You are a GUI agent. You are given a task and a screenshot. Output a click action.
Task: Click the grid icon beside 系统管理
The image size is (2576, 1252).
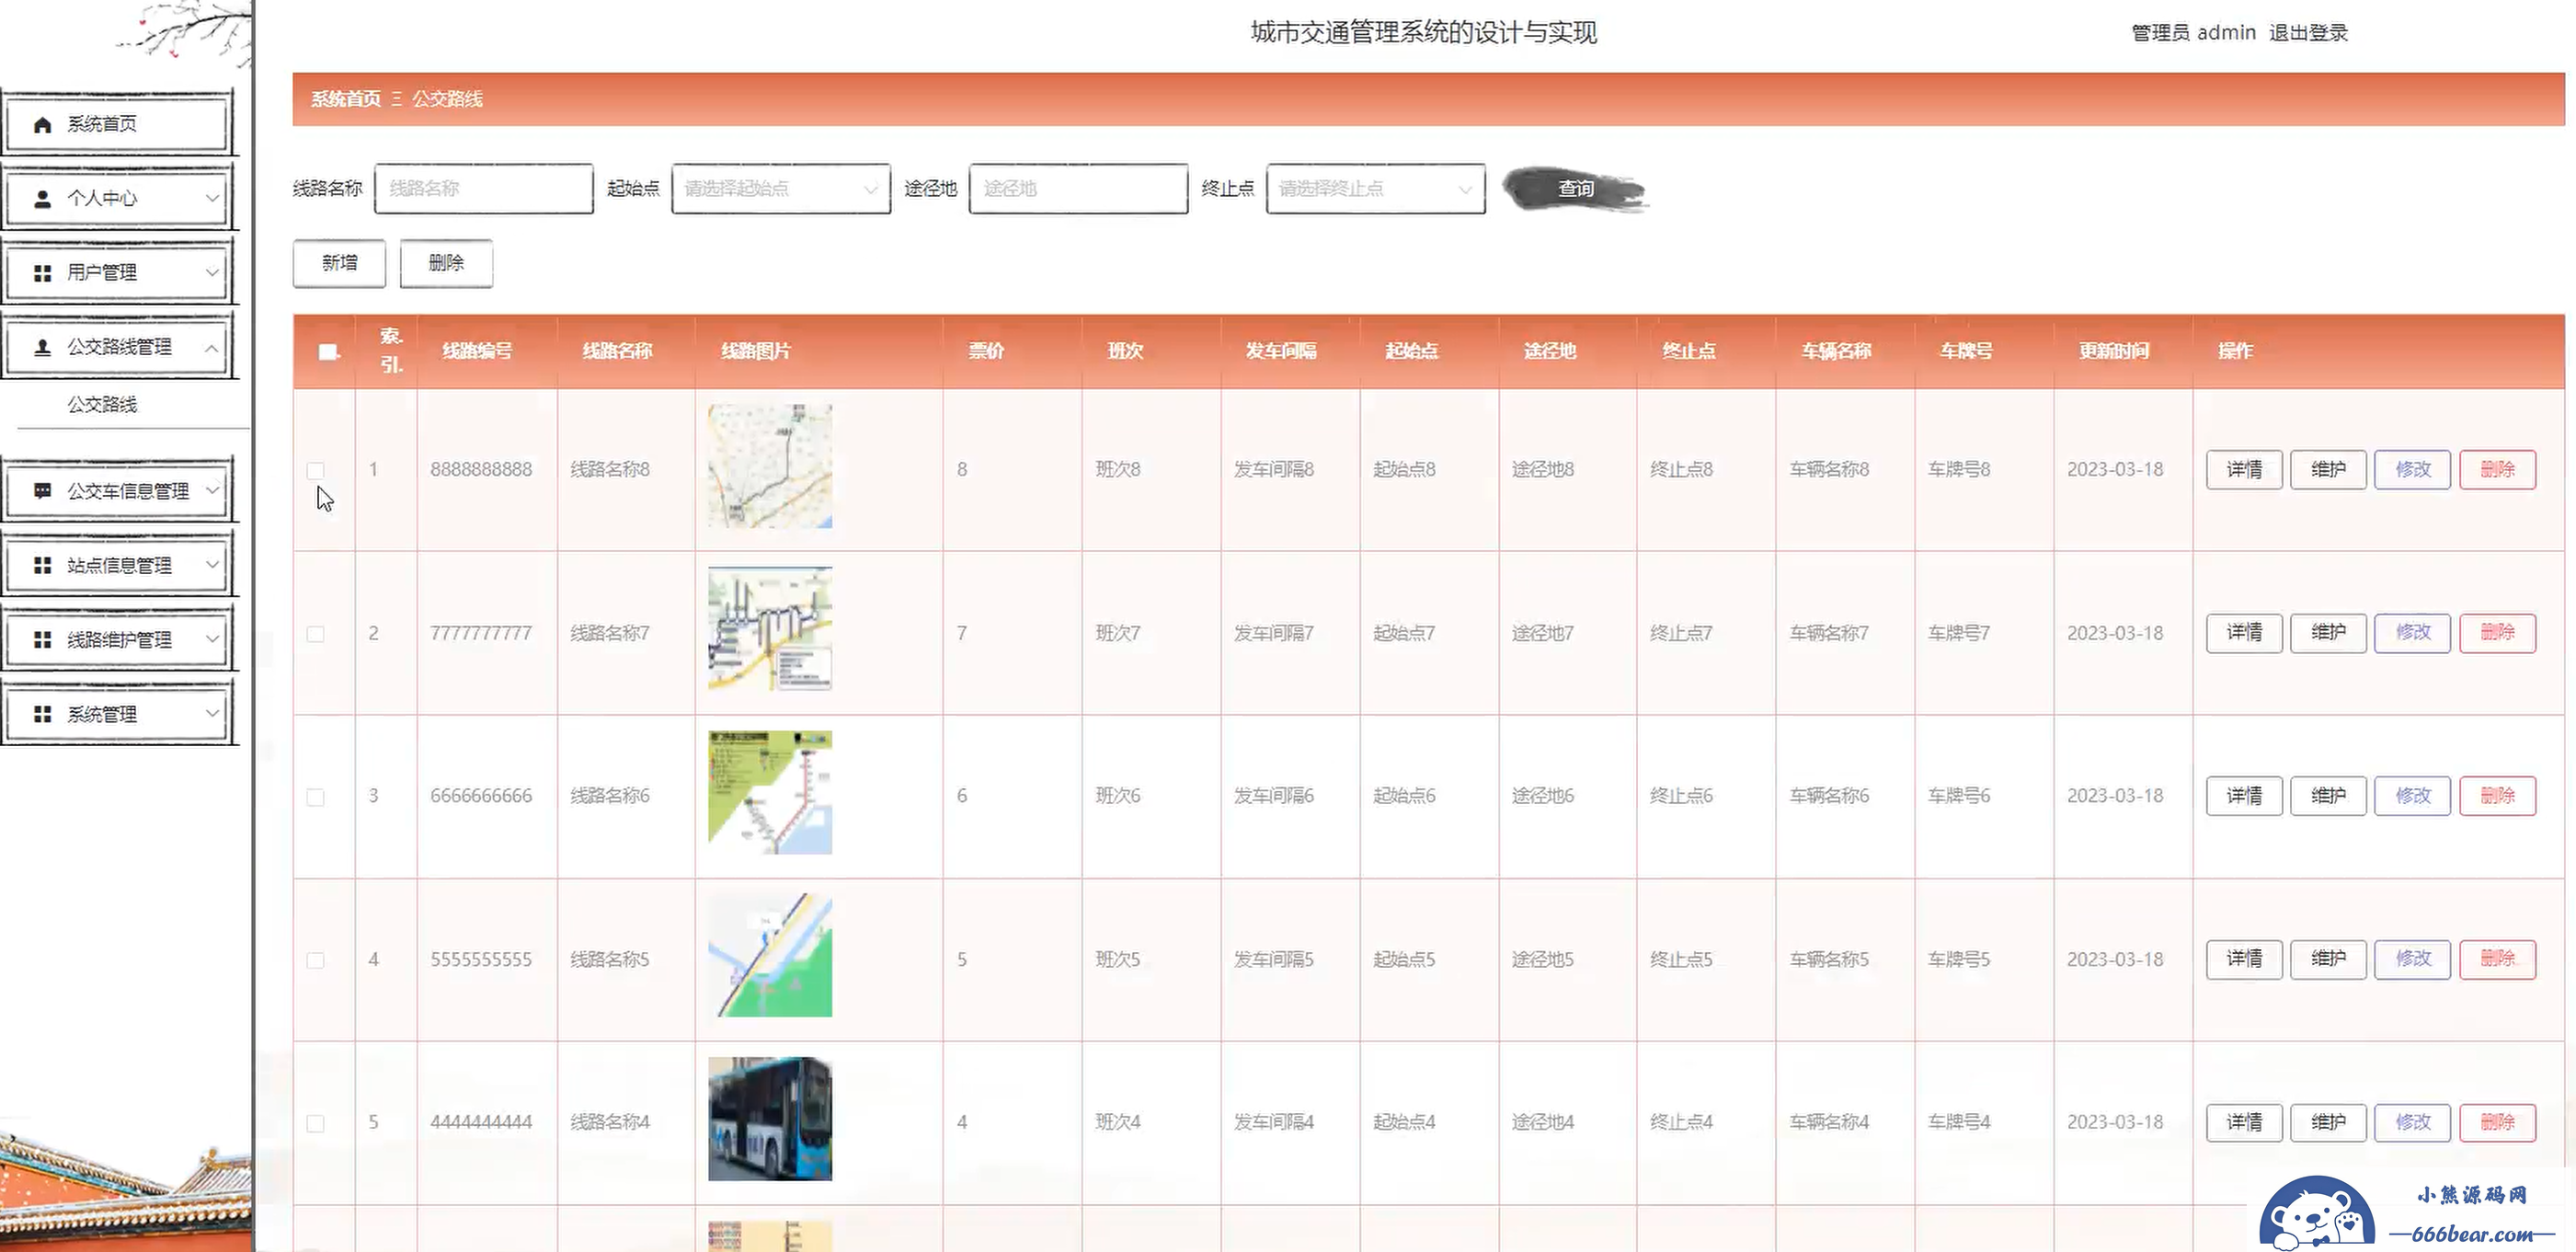point(42,714)
